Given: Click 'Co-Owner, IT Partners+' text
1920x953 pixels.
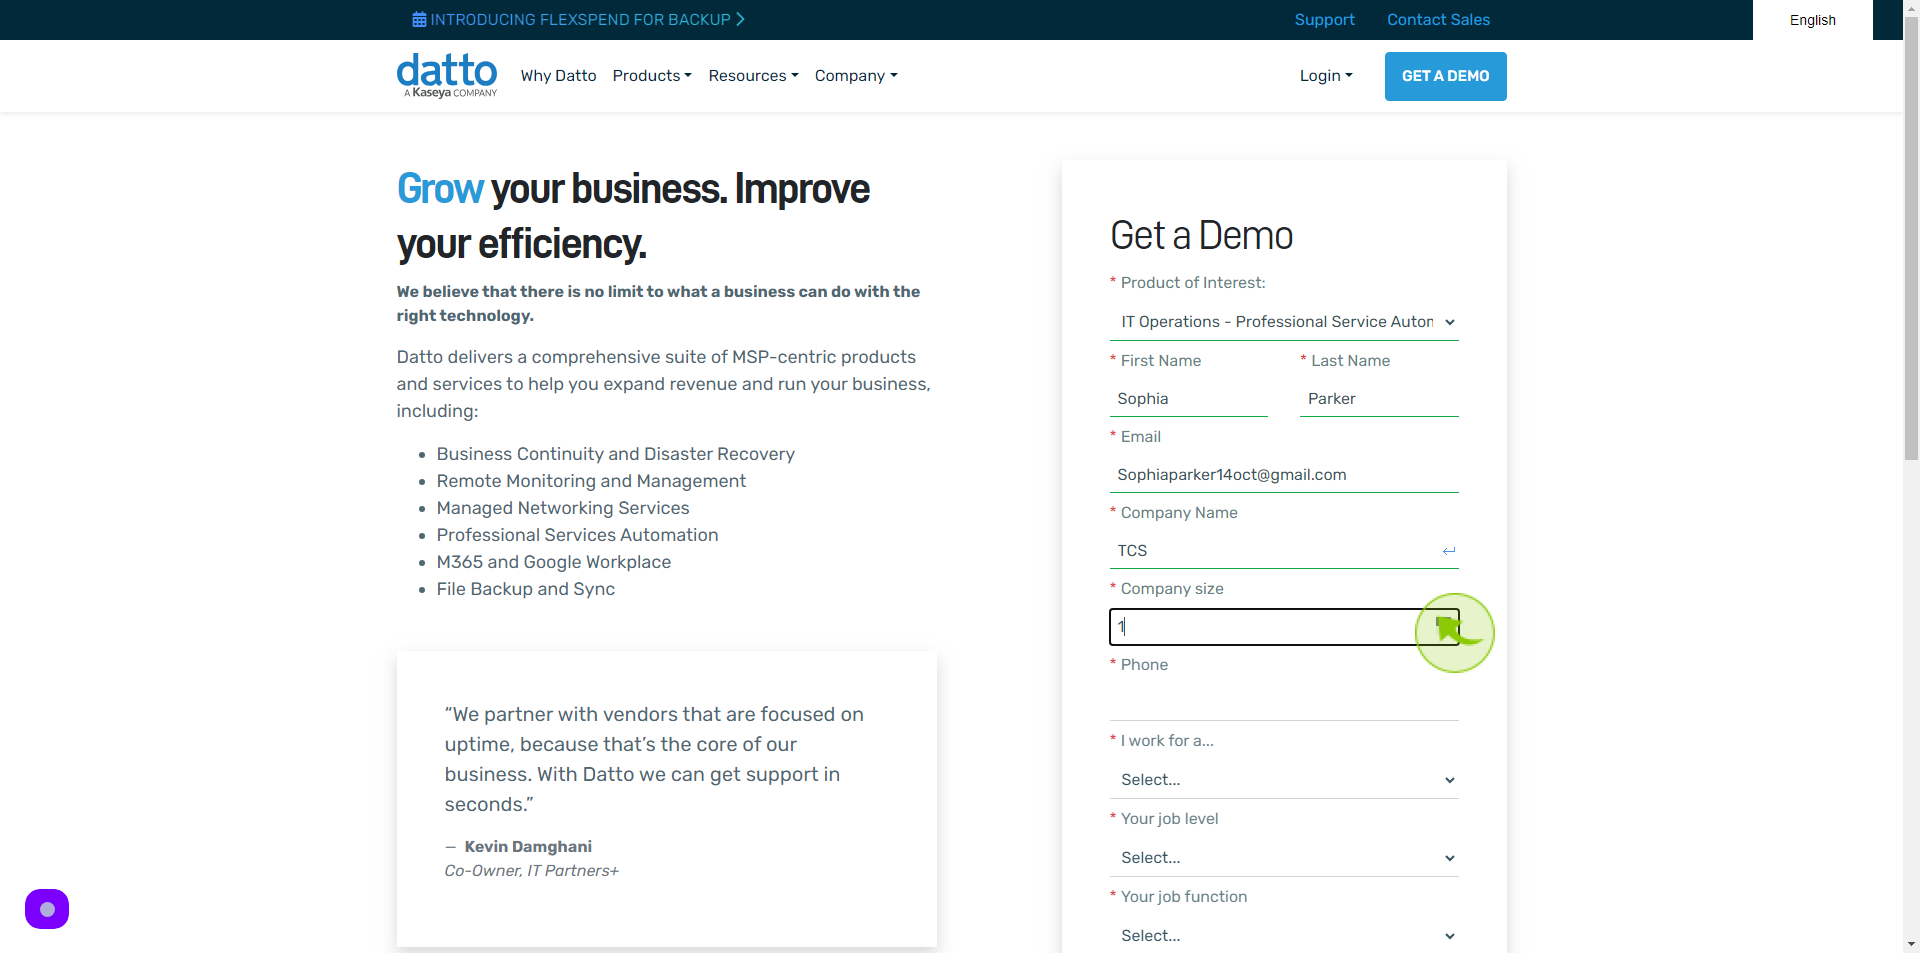Looking at the screenshot, I should pyautogui.click(x=532, y=871).
